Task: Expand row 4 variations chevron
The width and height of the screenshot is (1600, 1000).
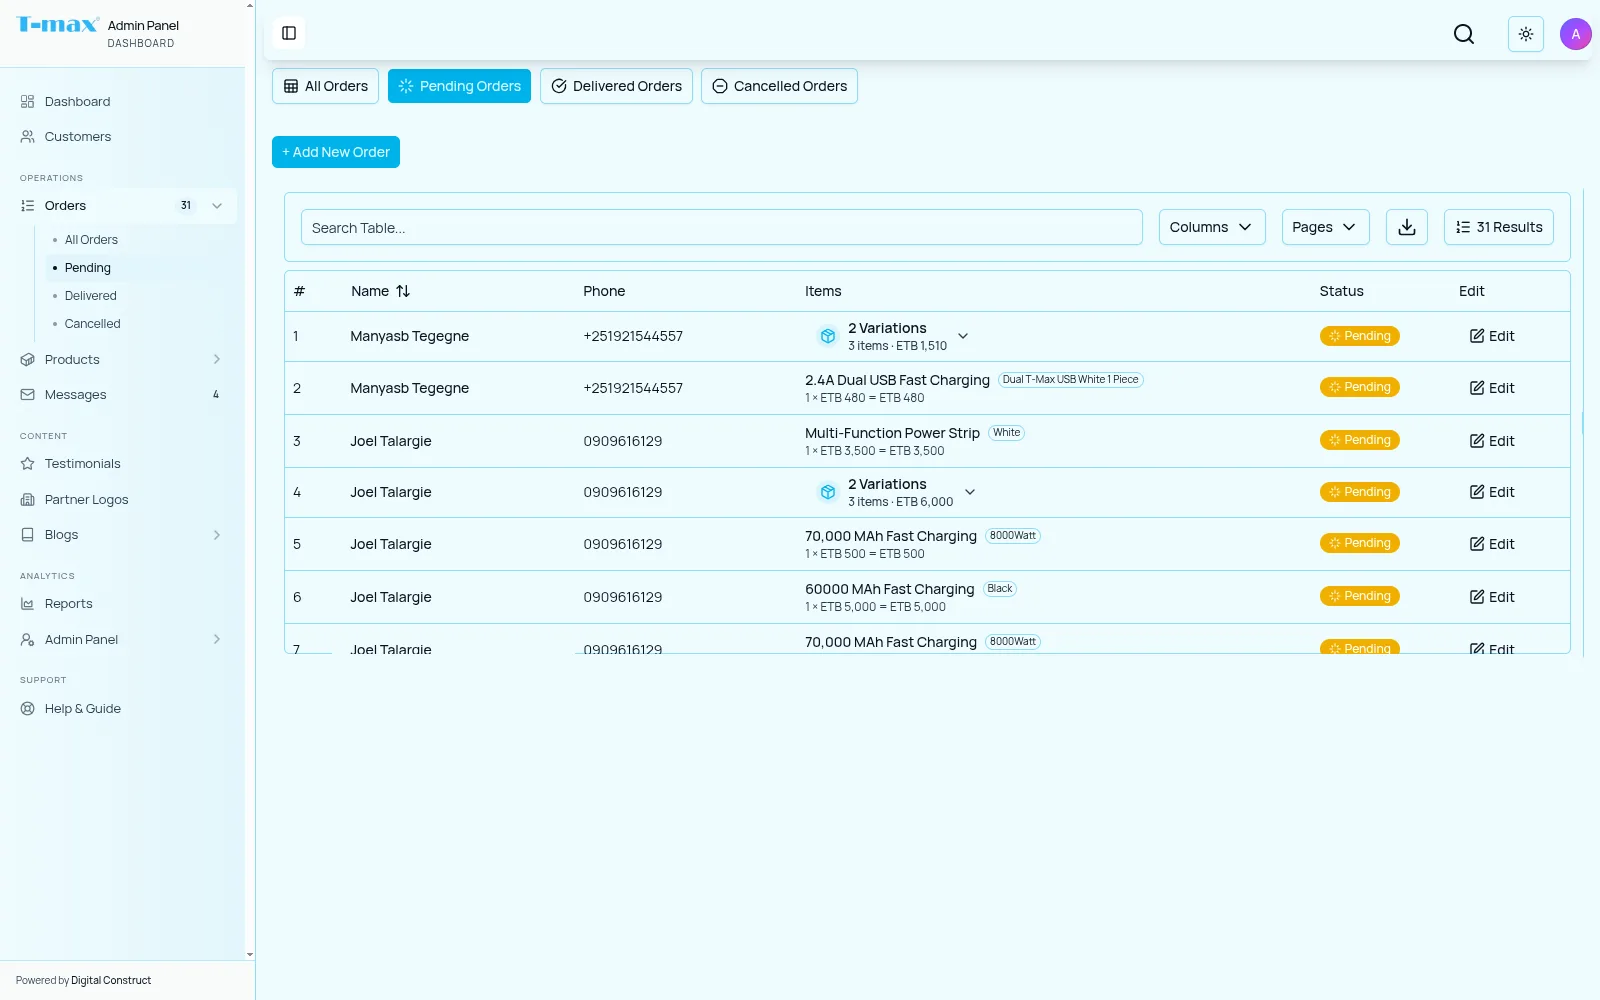Action: [x=970, y=492]
